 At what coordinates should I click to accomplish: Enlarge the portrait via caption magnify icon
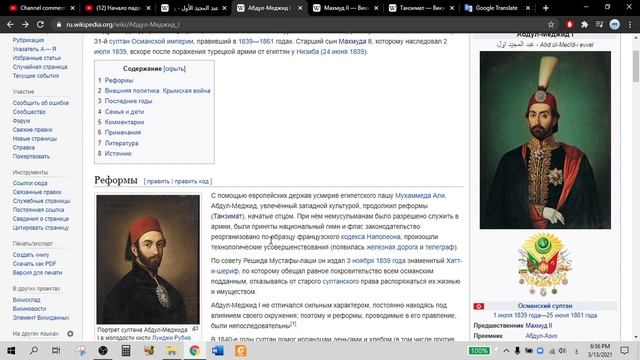pyautogui.click(x=195, y=329)
